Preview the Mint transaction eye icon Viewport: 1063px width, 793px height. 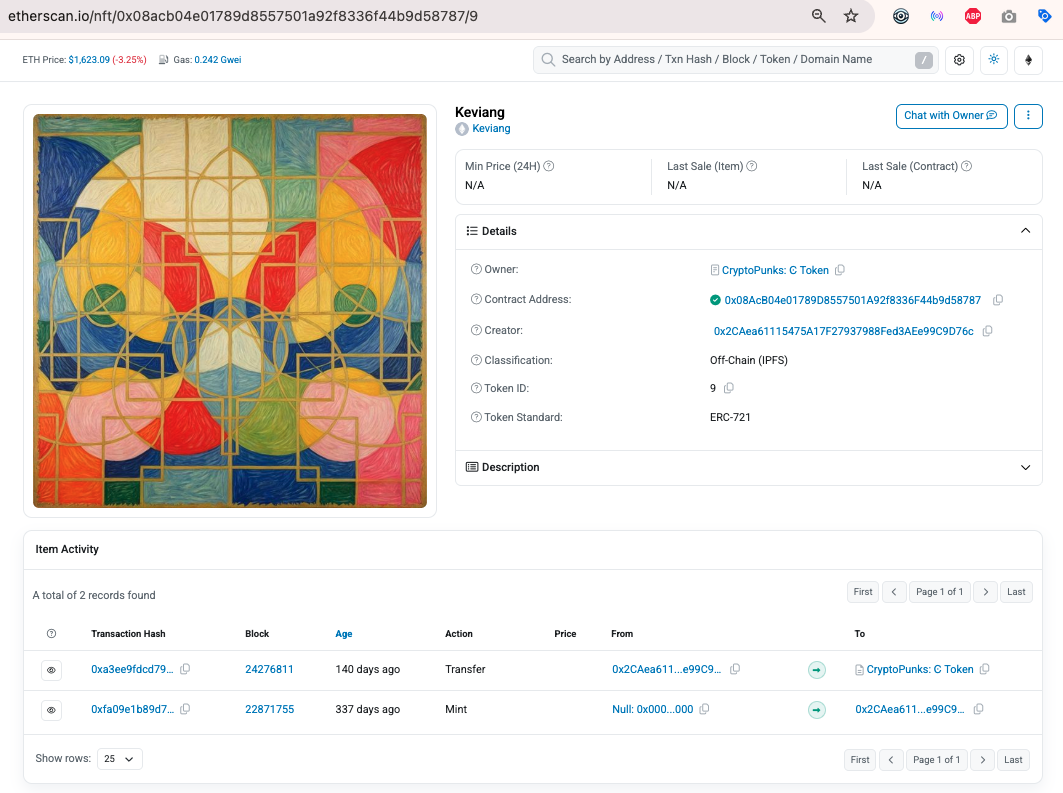point(52,710)
